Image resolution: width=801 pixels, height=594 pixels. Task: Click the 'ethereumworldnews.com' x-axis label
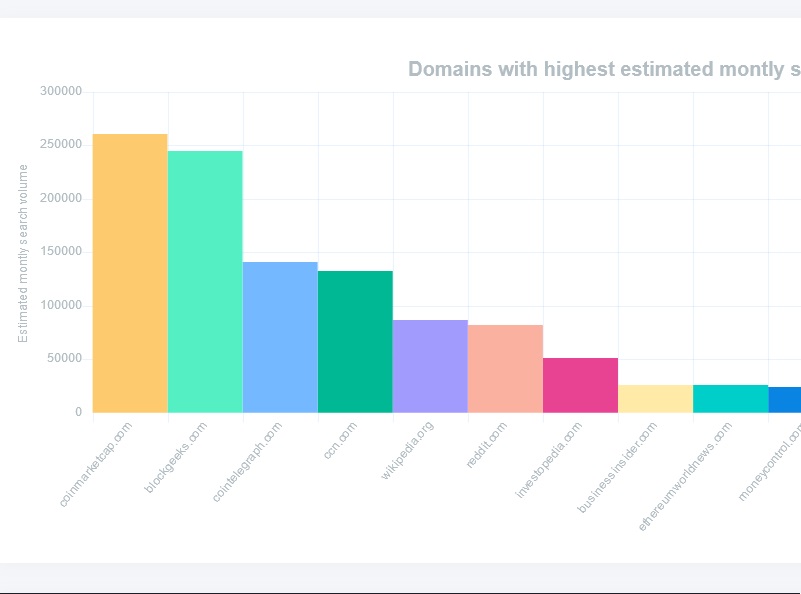coord(686,477)
